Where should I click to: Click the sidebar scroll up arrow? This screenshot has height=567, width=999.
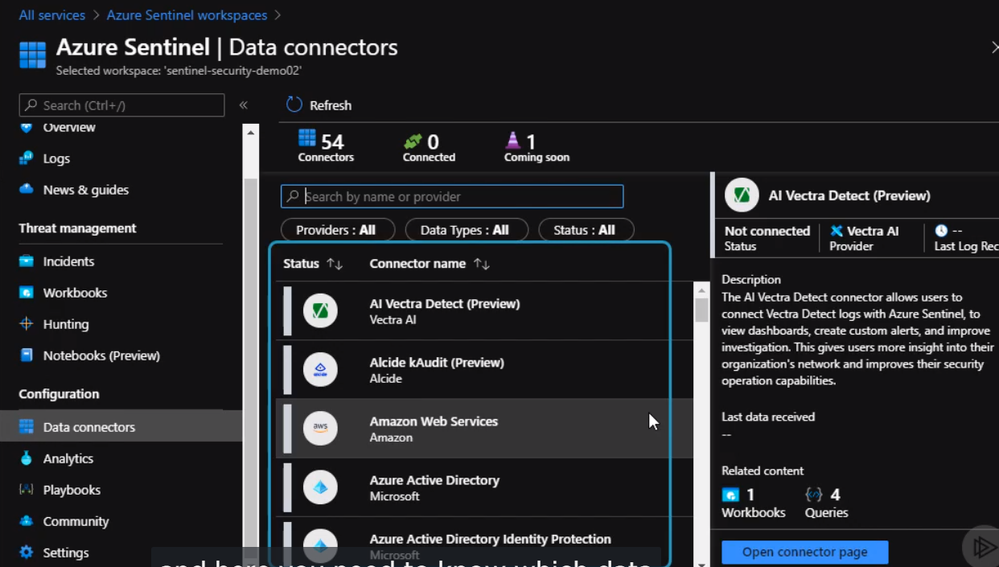pyautogui.click(x=250, y=133)
